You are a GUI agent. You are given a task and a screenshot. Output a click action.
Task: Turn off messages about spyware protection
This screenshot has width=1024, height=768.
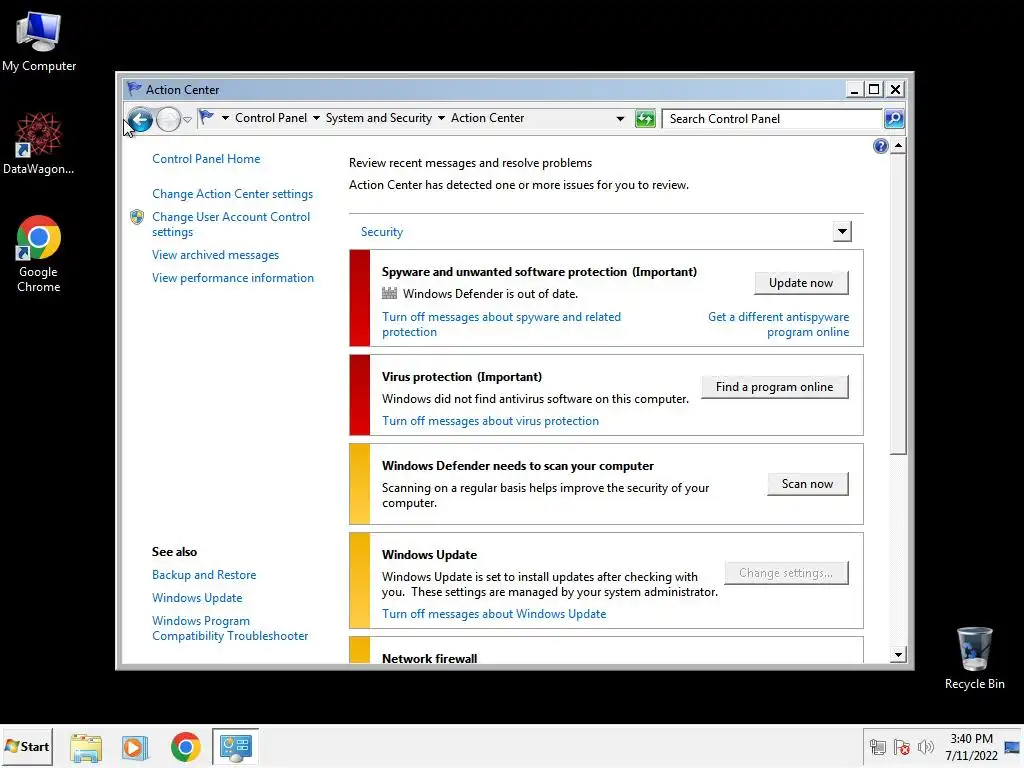coord(502,325)
